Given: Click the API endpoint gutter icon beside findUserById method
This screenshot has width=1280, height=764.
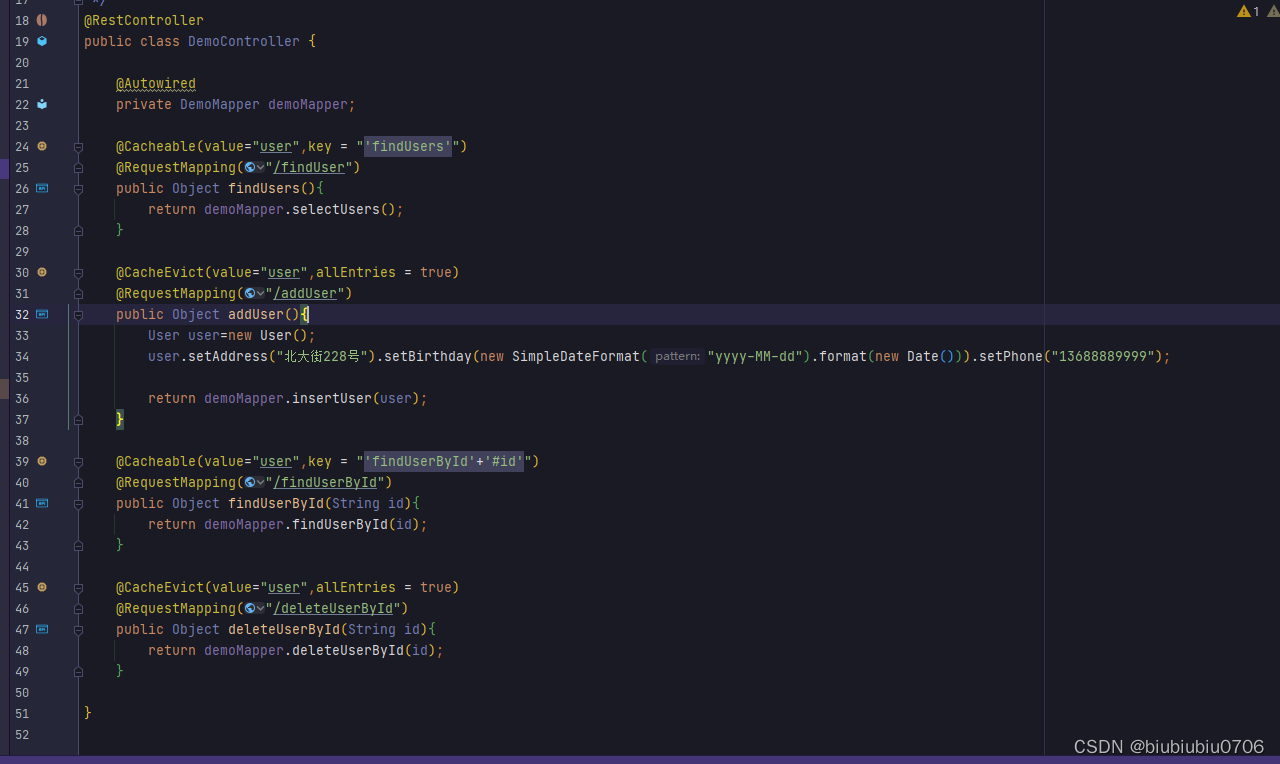Looking at the screenshot, I should (42, 503).
